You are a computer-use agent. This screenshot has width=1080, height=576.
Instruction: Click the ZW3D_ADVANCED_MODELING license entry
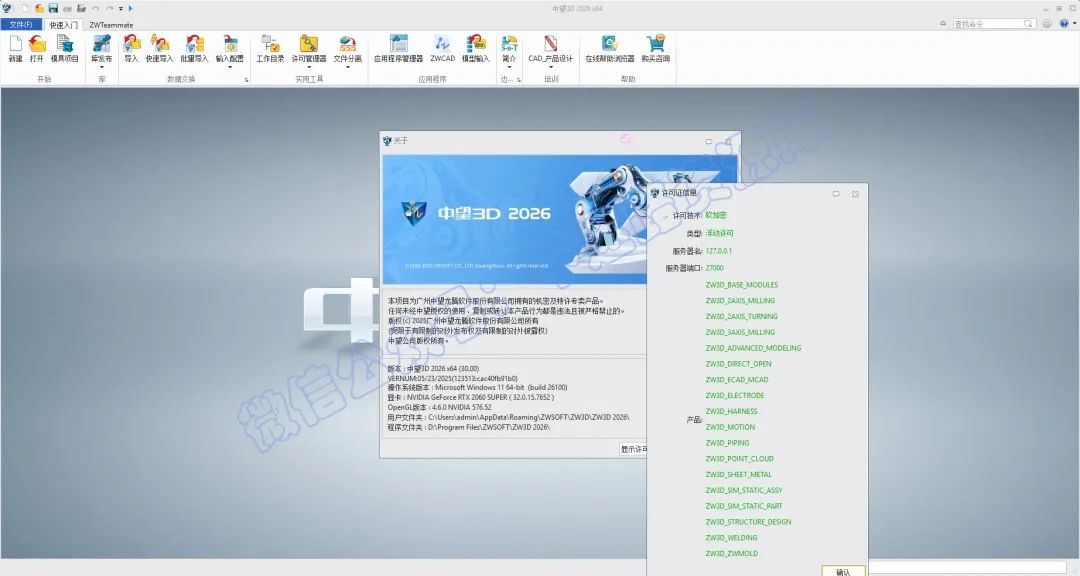point(754,348)
